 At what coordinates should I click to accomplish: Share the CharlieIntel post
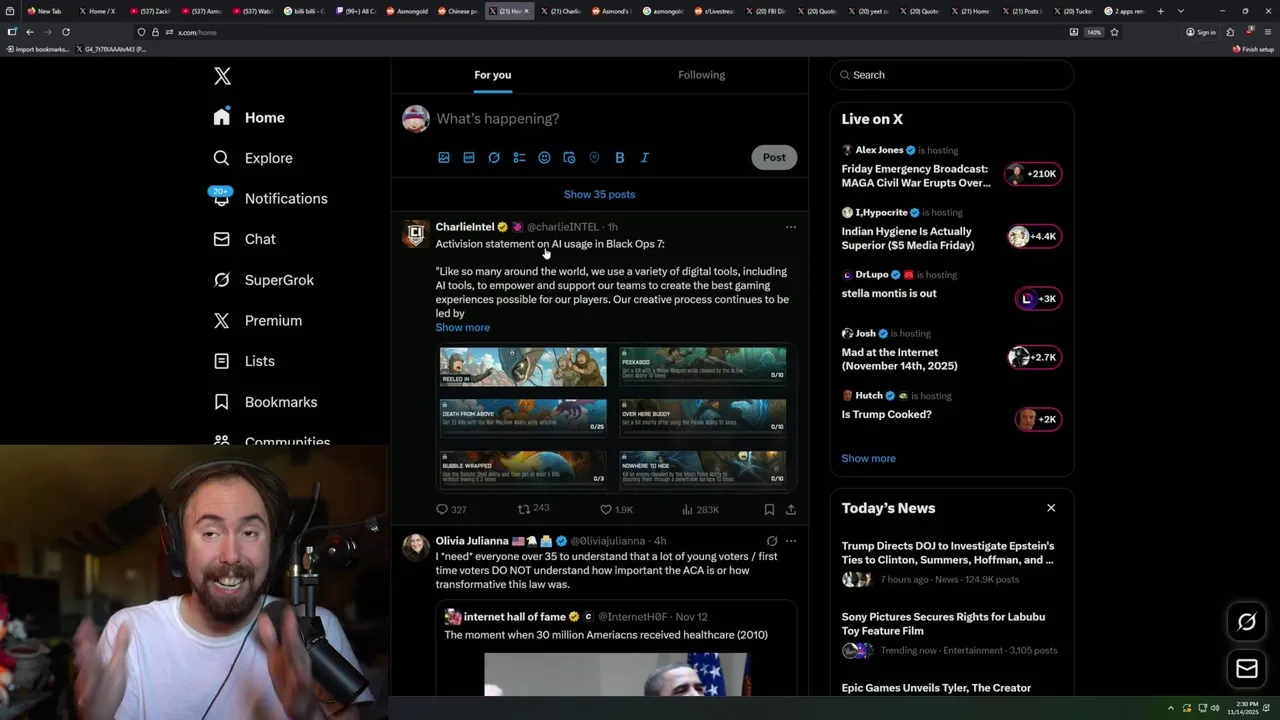(x=791, y=510)
